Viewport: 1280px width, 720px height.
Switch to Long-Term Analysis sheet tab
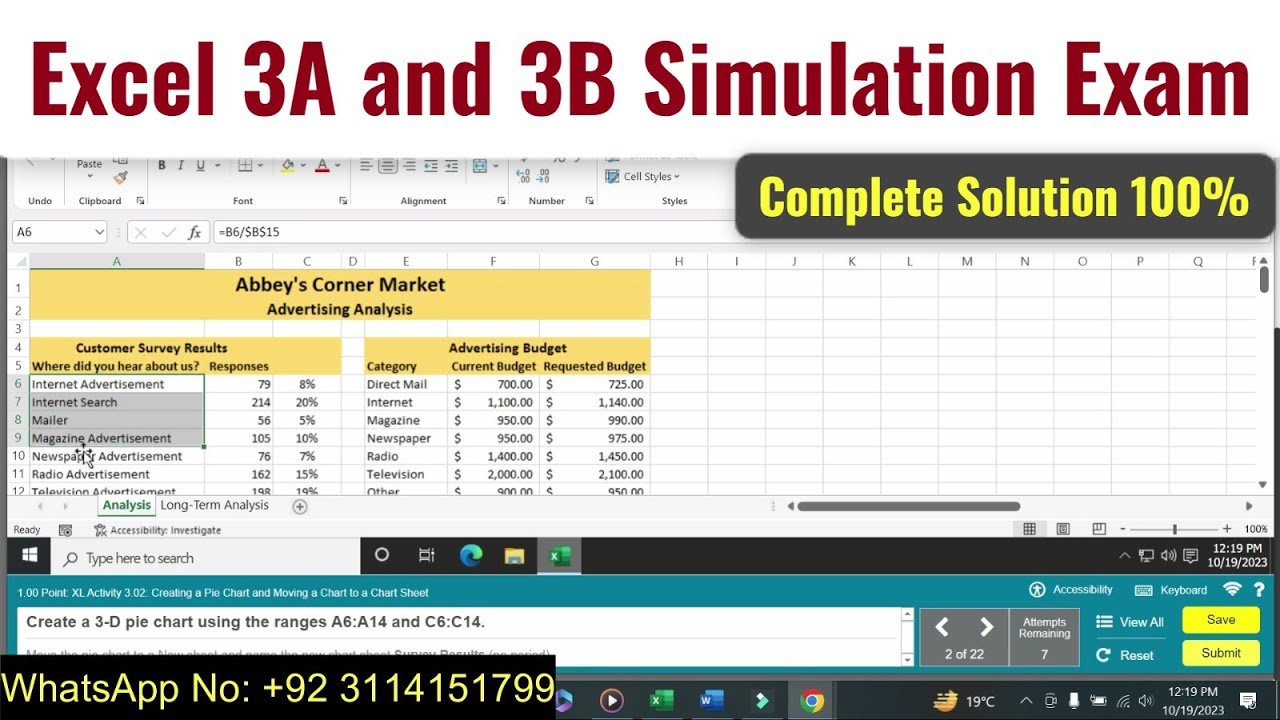coord(214,506)
